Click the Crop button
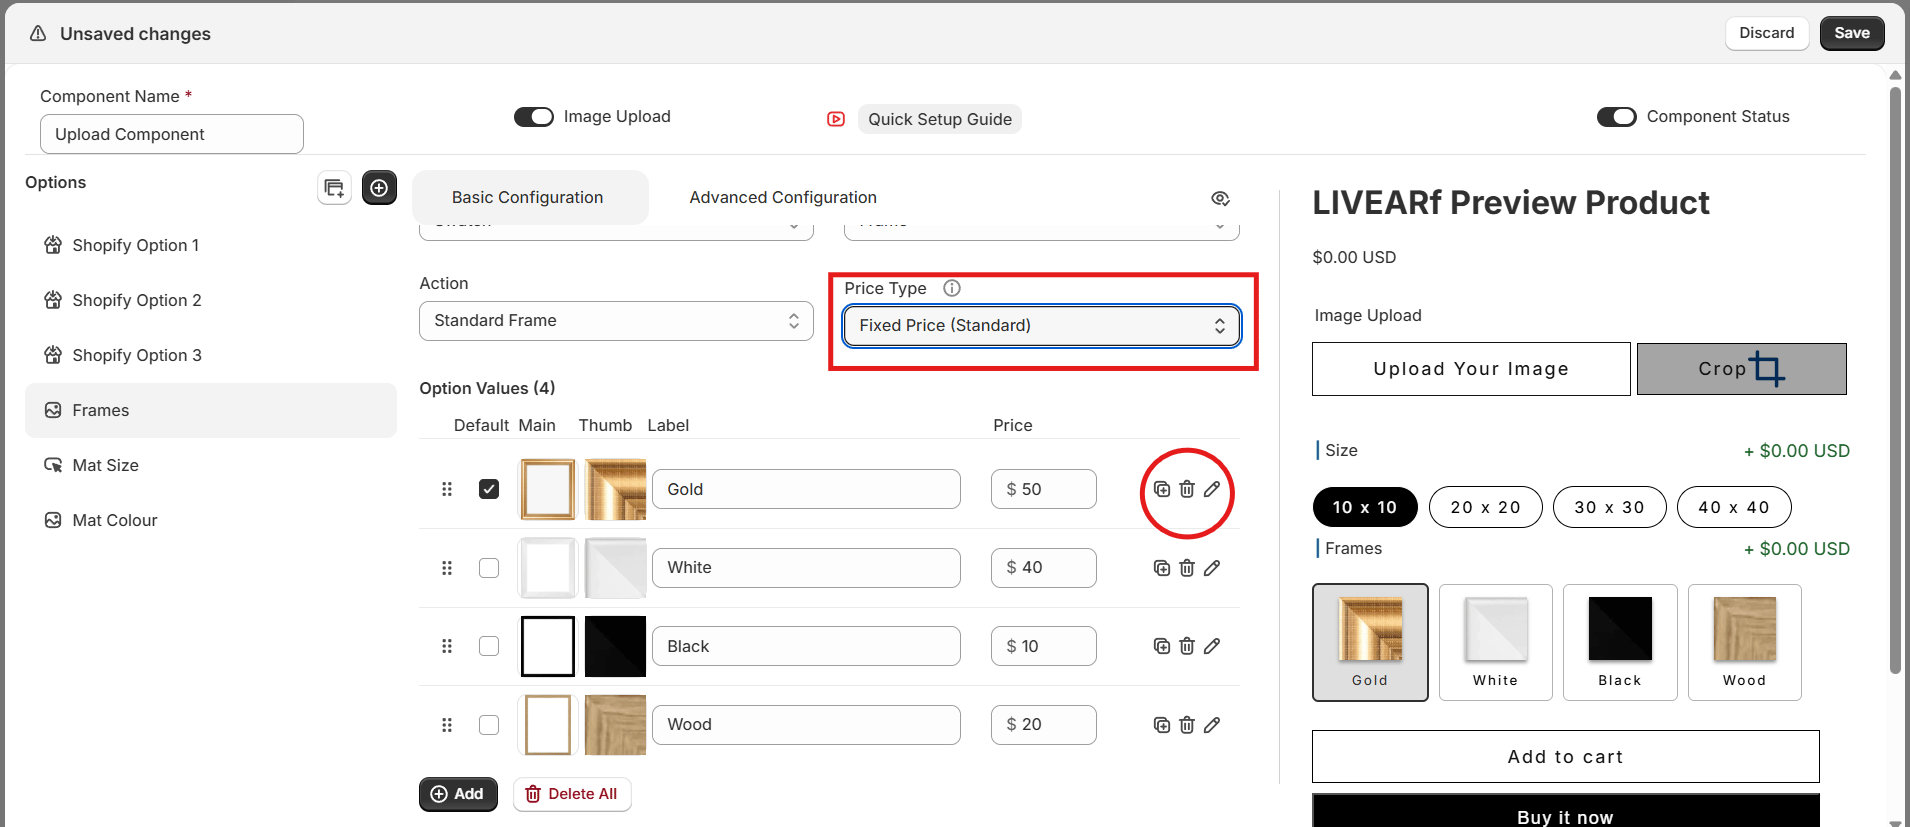 (x=1742, y=369)
